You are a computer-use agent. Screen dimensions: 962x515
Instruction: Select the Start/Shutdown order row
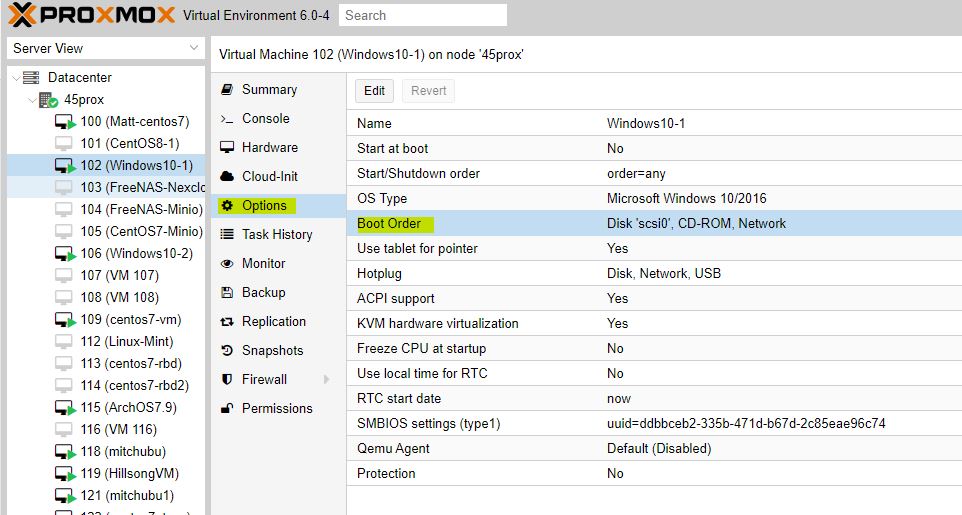(x=654, y=174)
